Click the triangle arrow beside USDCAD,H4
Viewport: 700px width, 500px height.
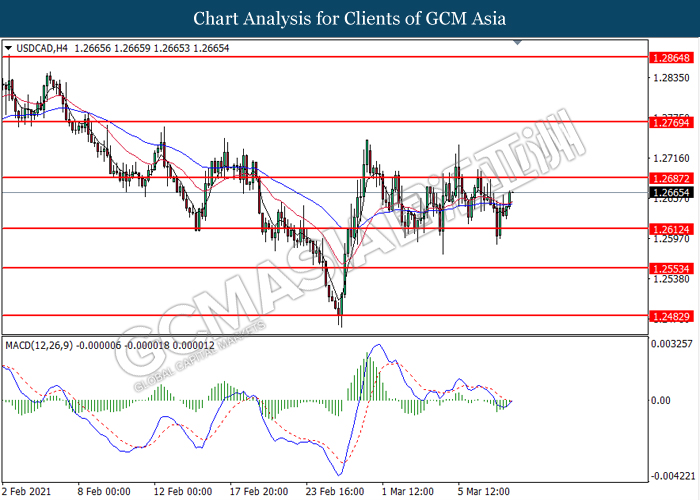coord(9,47)
